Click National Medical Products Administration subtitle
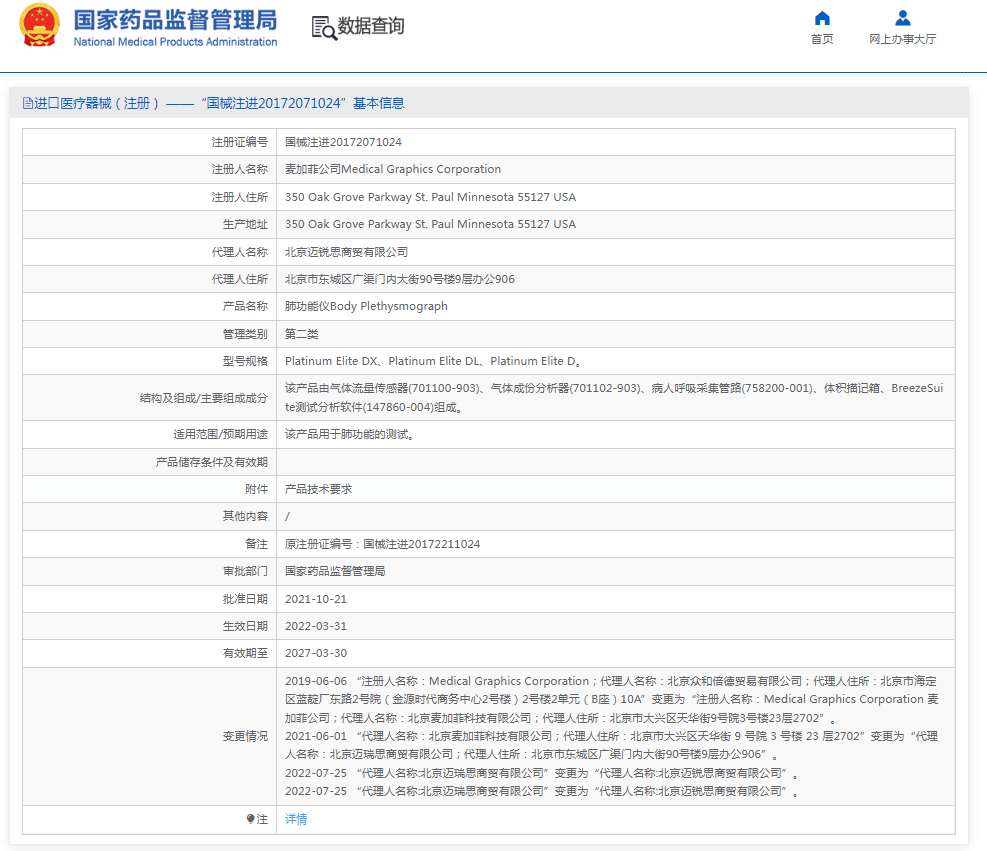 [x=175, y=42]
